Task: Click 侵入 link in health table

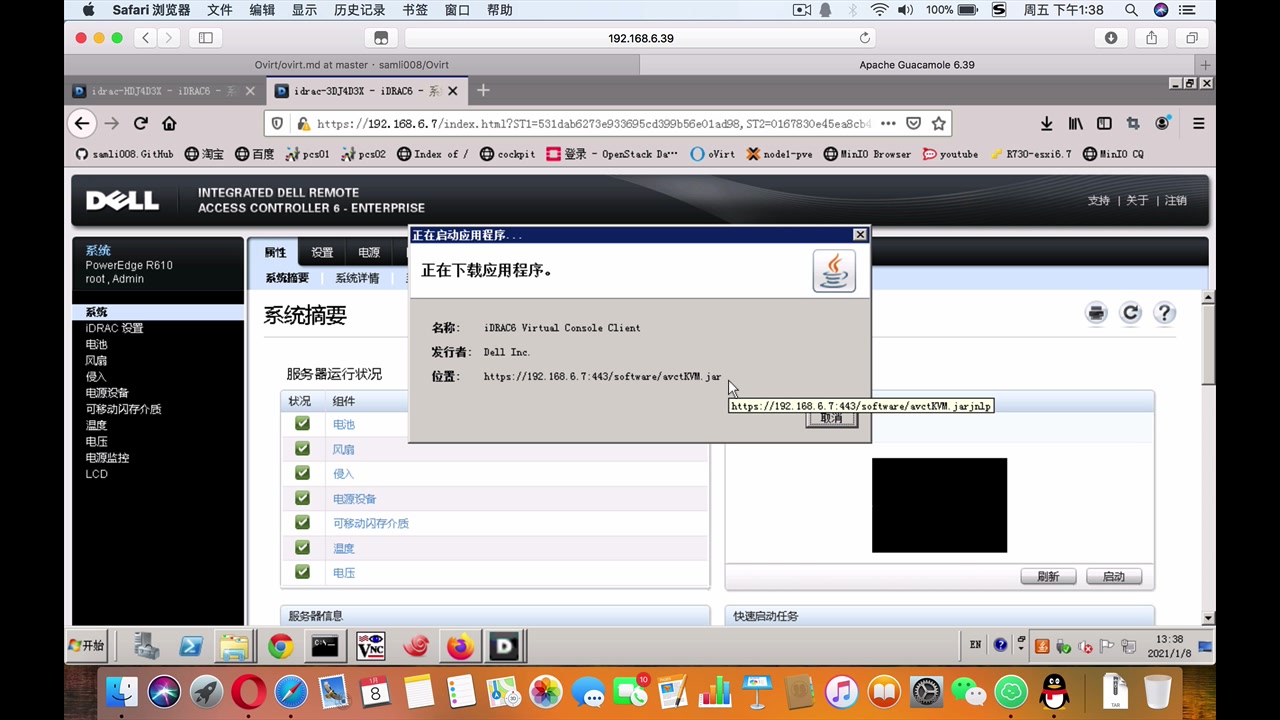Action: 343,474
